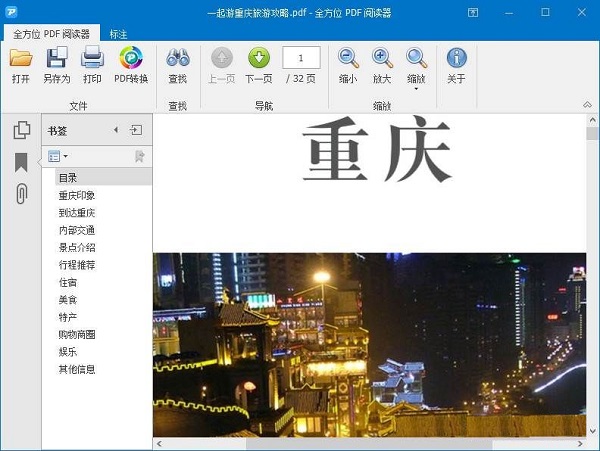Open the 关于 (About) info dialog

(456, 58)
